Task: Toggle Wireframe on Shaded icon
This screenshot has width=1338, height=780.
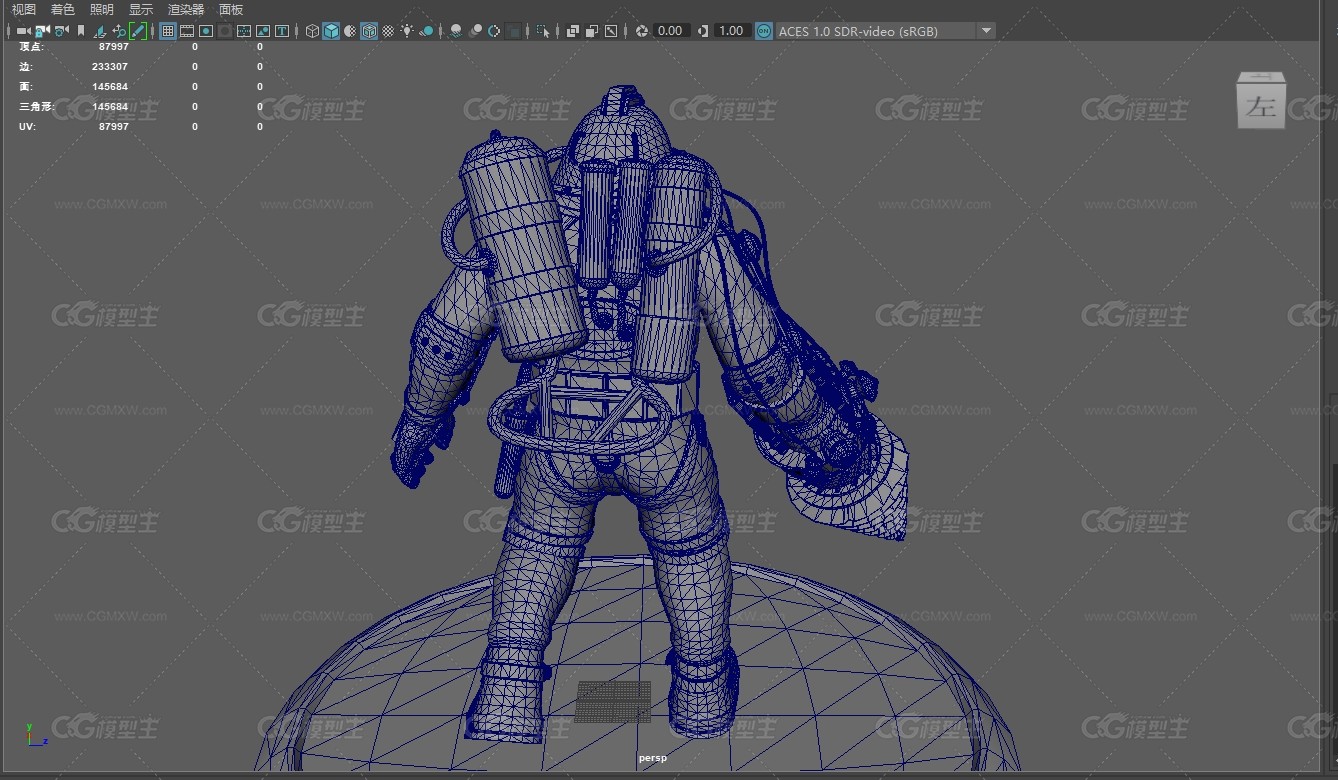Action: point(369,31)
